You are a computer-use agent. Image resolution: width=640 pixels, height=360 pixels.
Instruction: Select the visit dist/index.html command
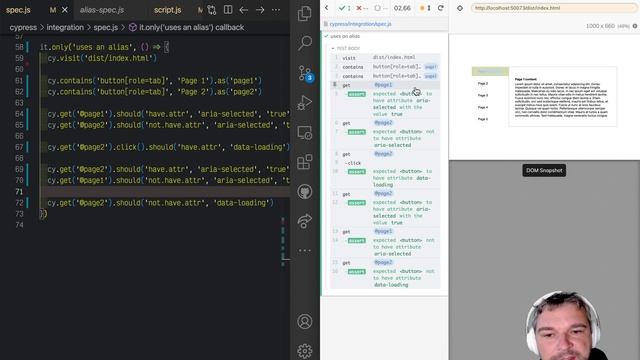click(385, 58)
